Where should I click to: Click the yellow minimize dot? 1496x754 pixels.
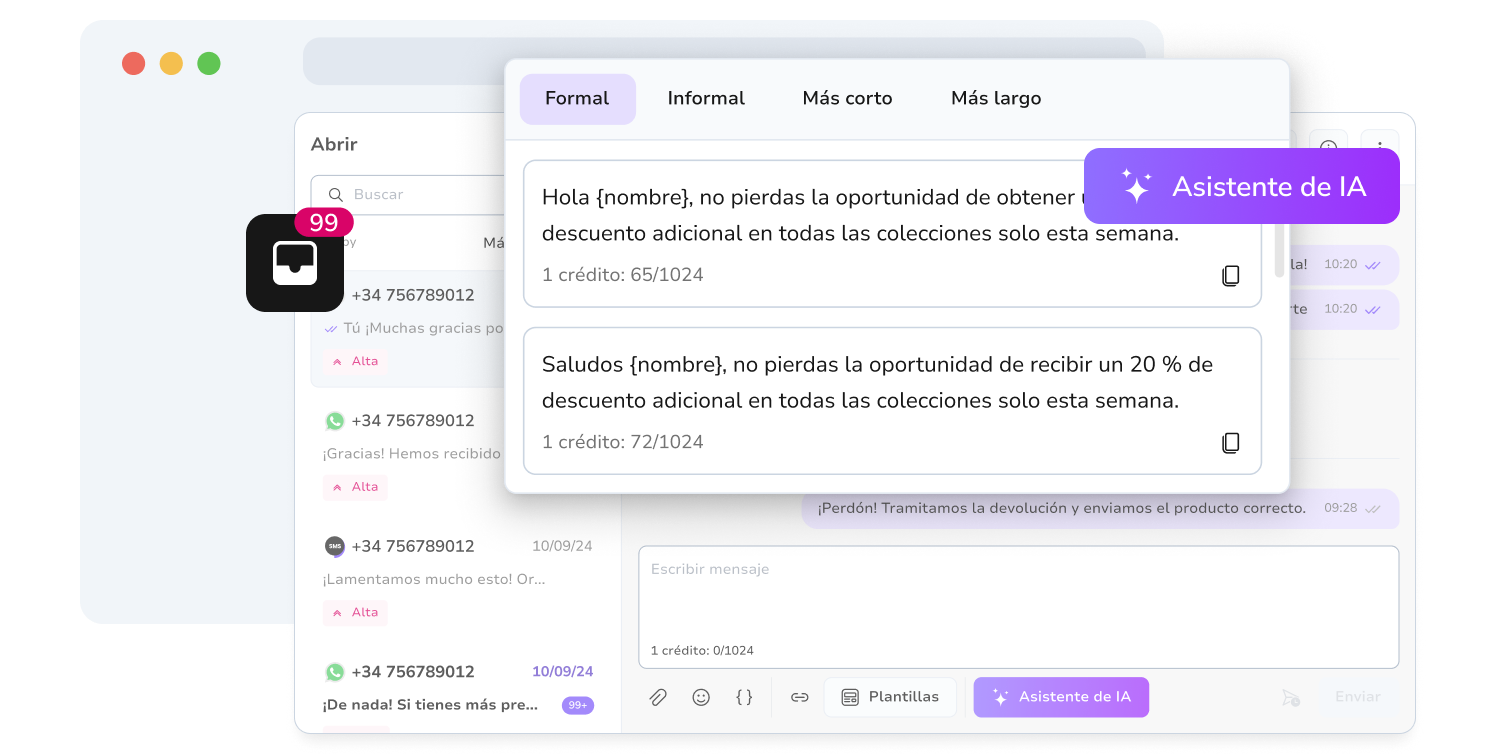click(171, 64)
